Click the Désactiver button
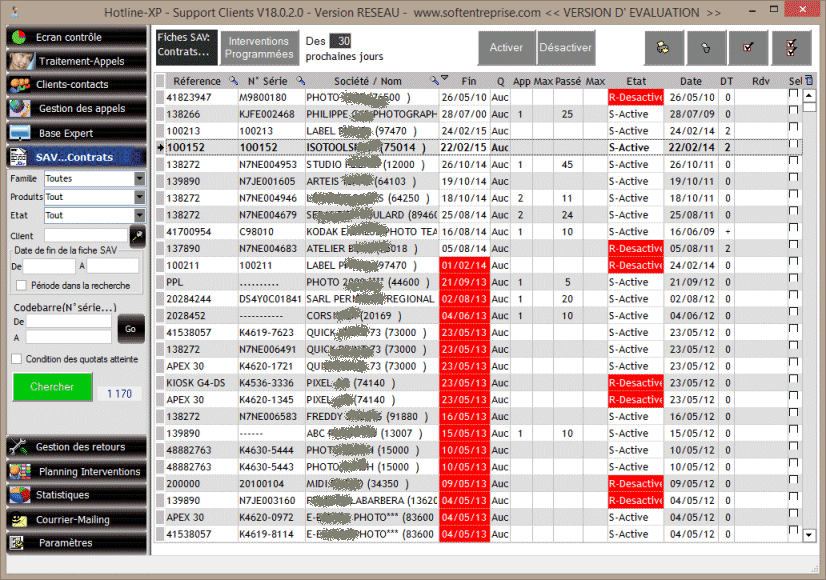The width and height of the screenshot is (826, 580). (x=565, y=47)
